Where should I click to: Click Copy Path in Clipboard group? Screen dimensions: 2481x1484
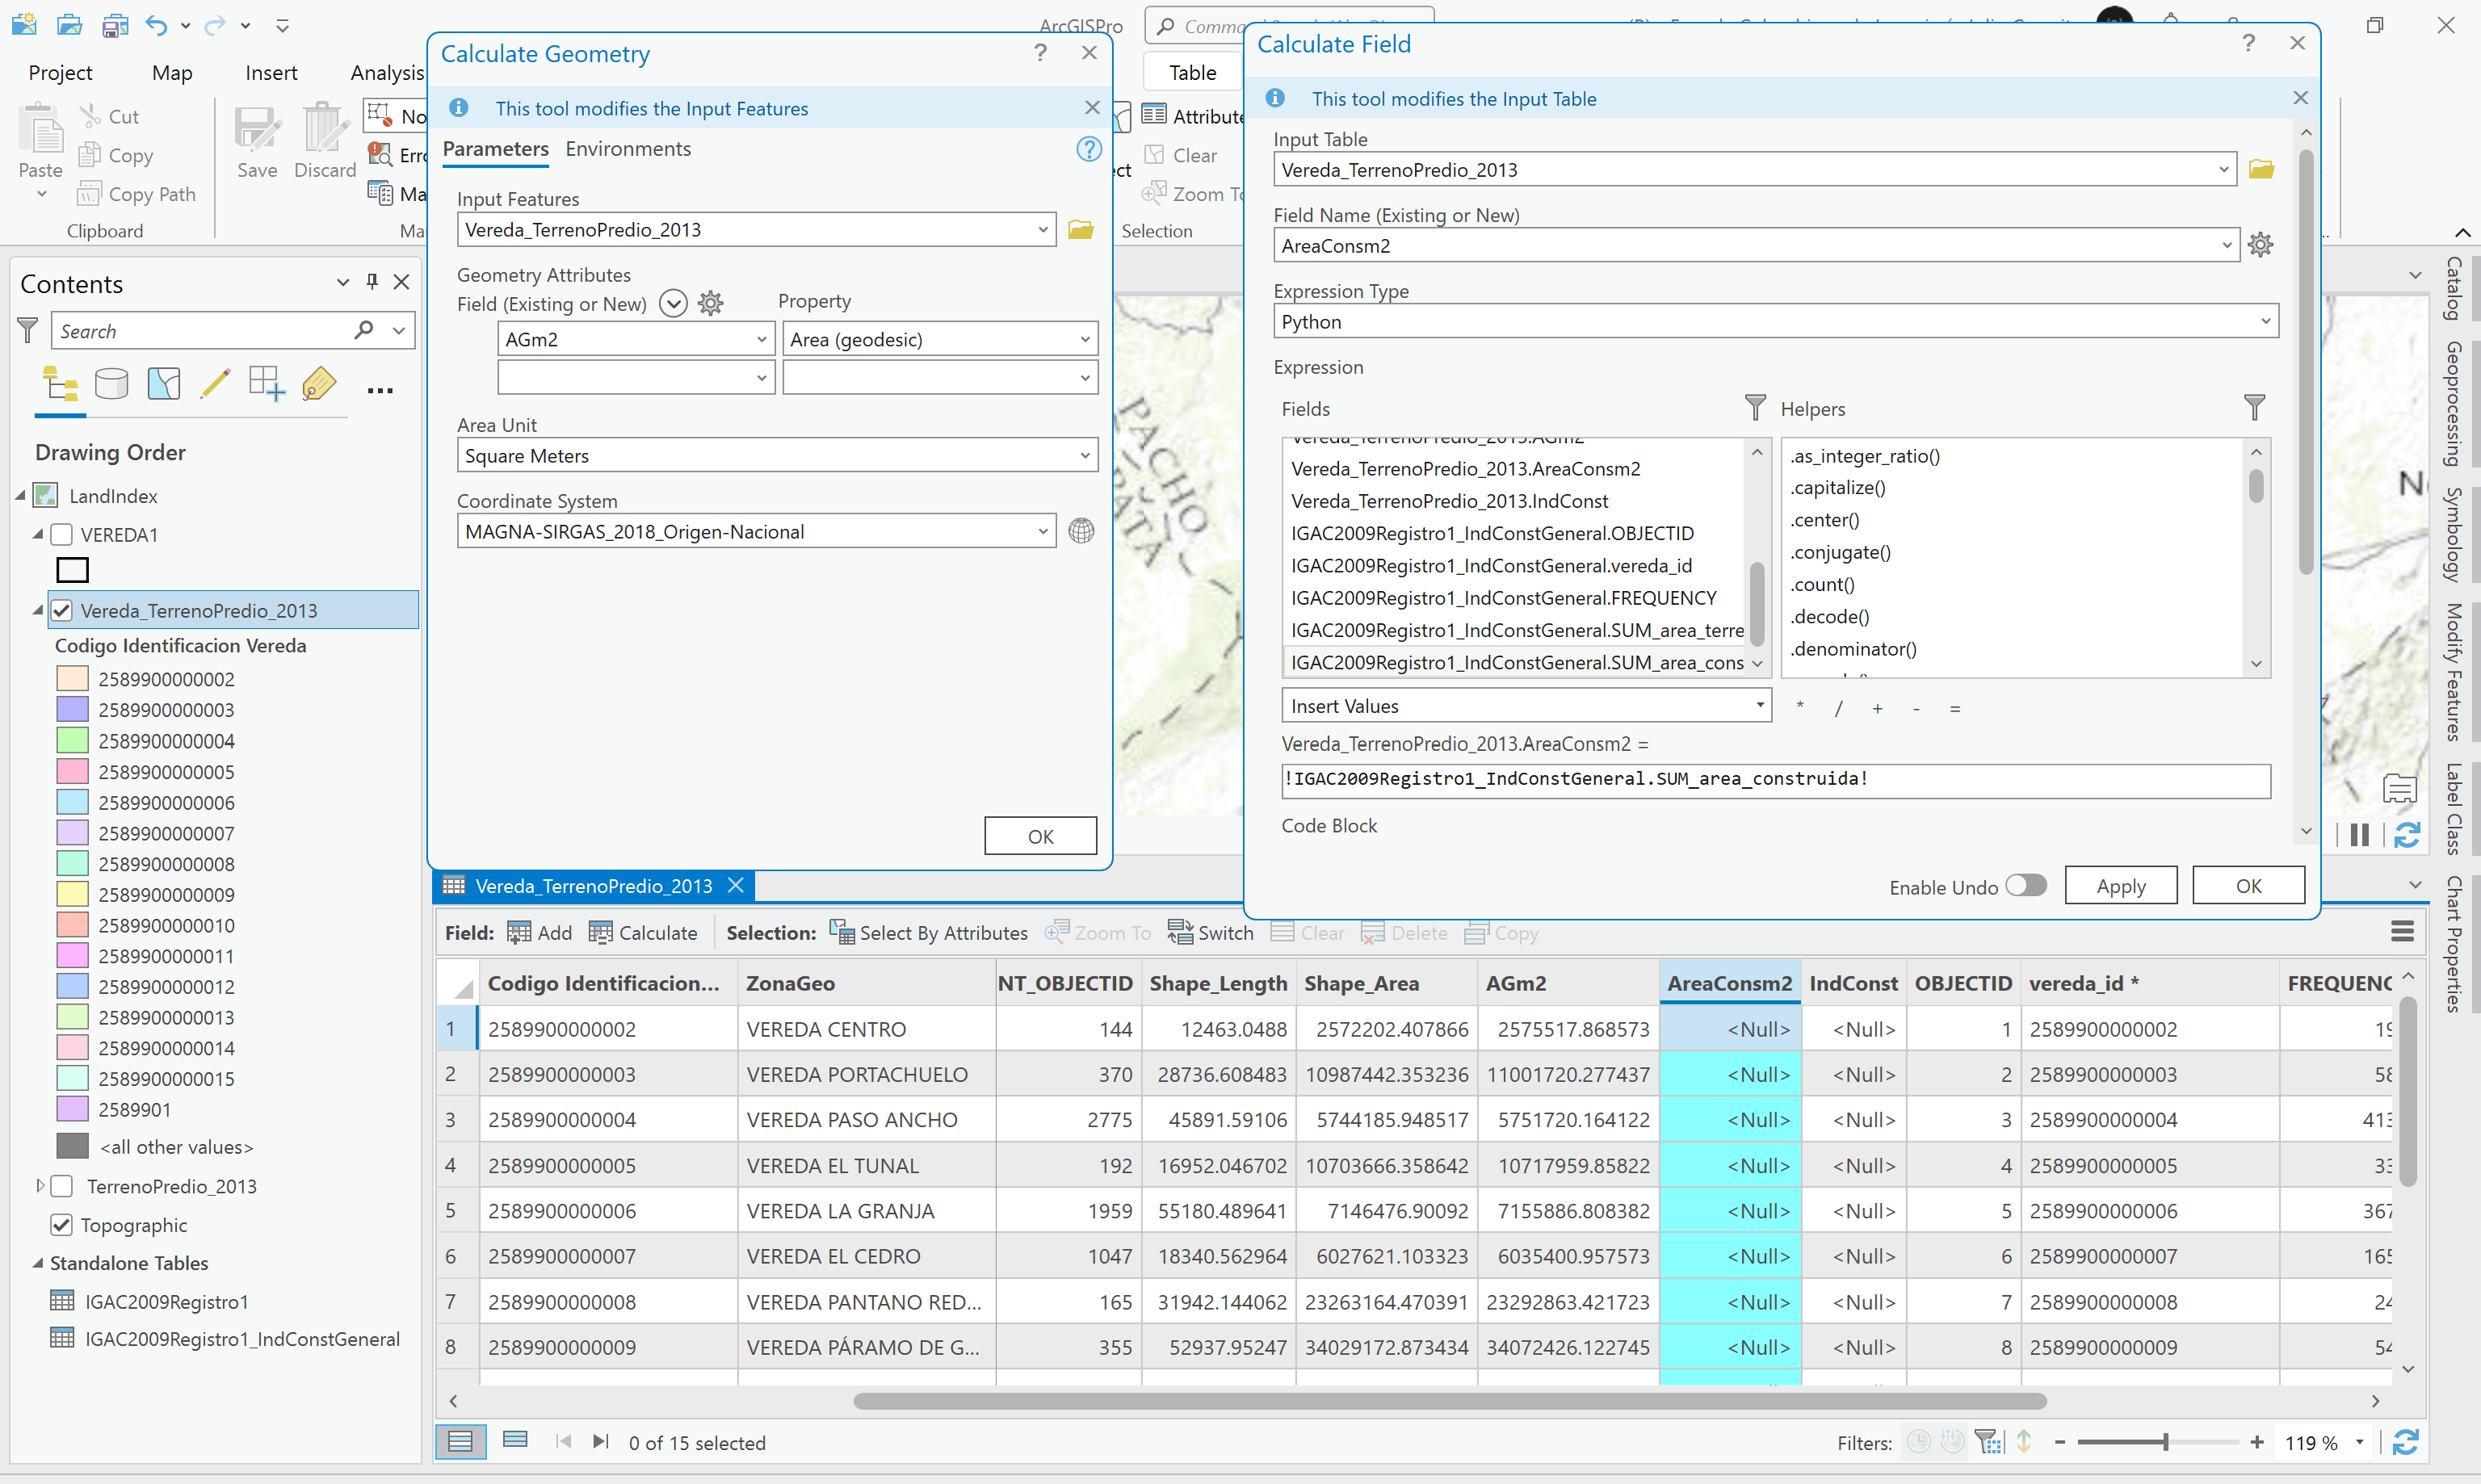pos(137,194)
